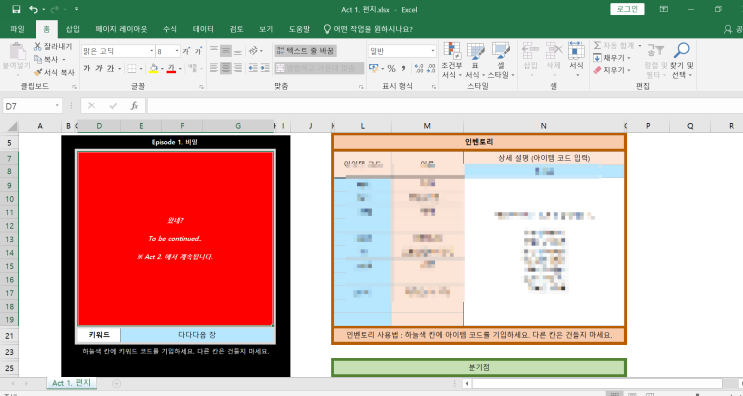Decrease font size with the smaller 가
The height and width of the screenshot is (396, 743).
tap(198, 51)
